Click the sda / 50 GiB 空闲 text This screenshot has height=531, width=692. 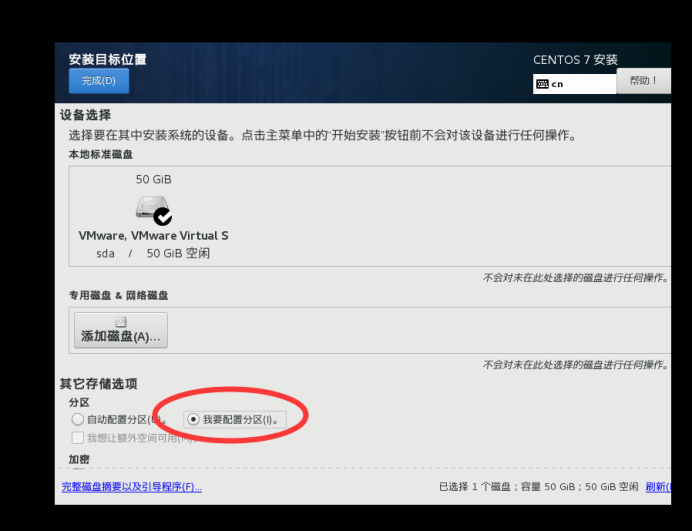coord(153,253)
